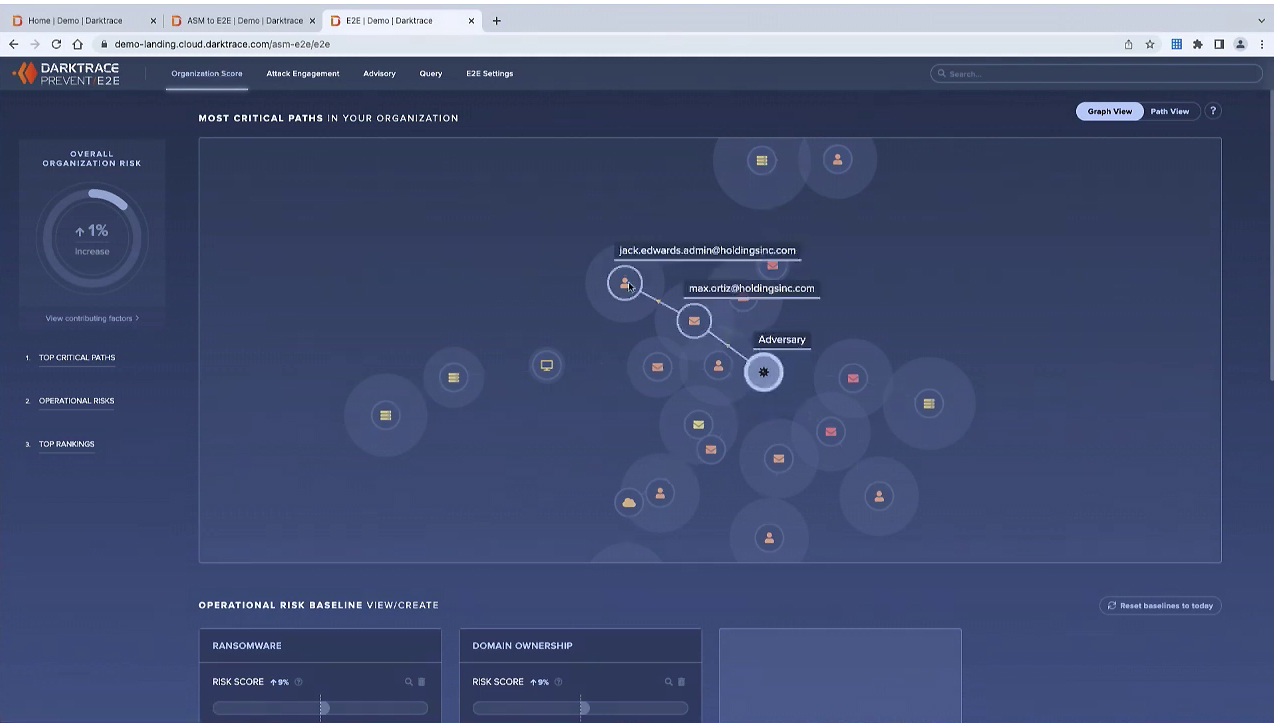Click the Adversary node in the graph

click(x=764, y=372)
